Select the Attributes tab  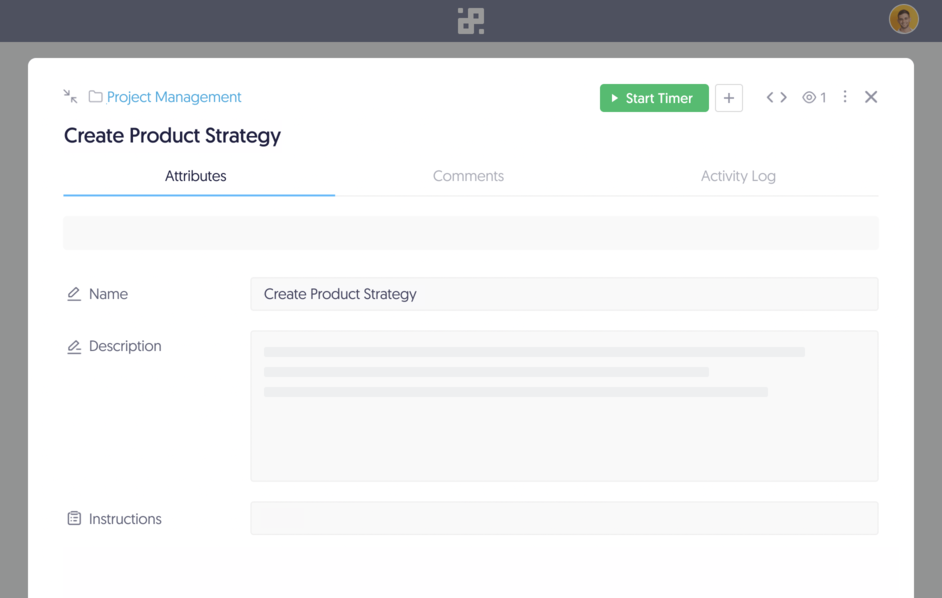coord(196,175)
